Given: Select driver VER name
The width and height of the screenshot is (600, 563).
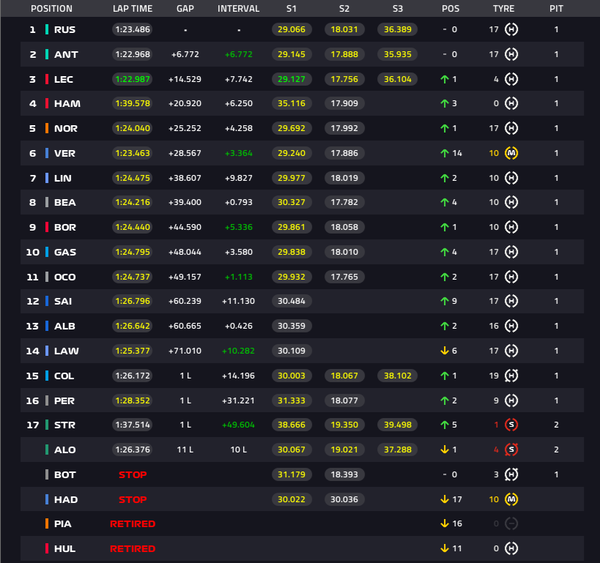Looking at the screenshot, I should (65, 153).
